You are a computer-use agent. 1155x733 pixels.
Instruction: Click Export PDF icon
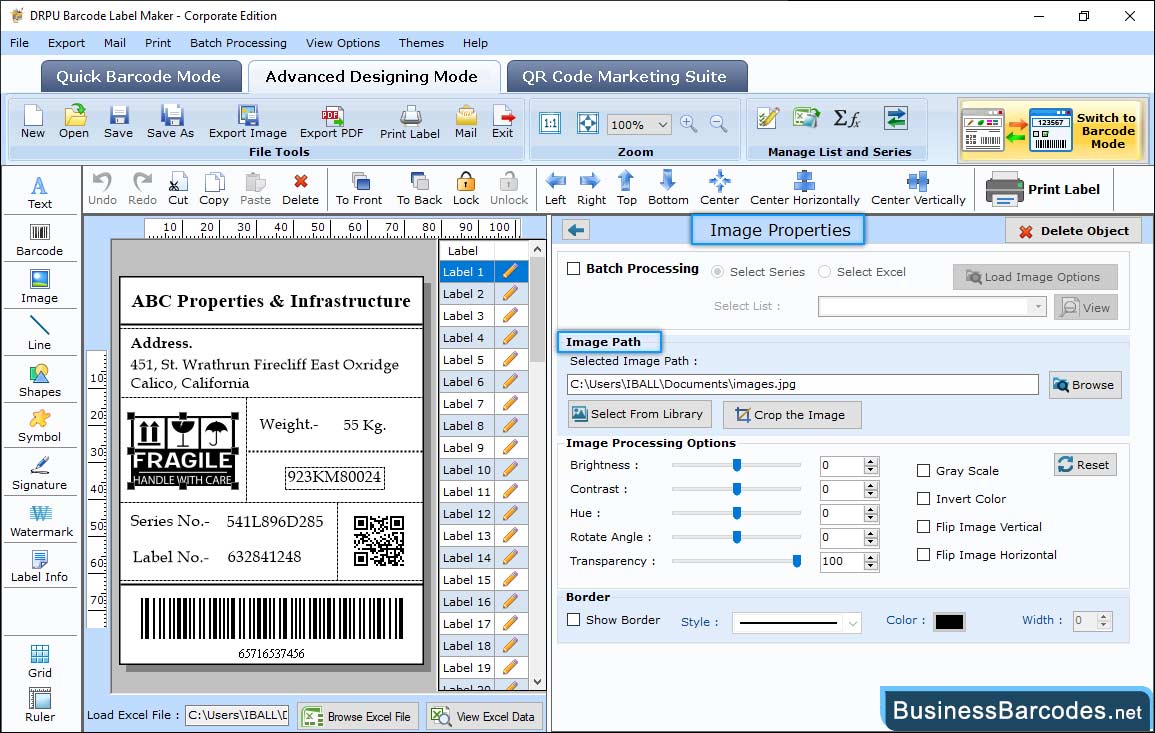(331, 122)
